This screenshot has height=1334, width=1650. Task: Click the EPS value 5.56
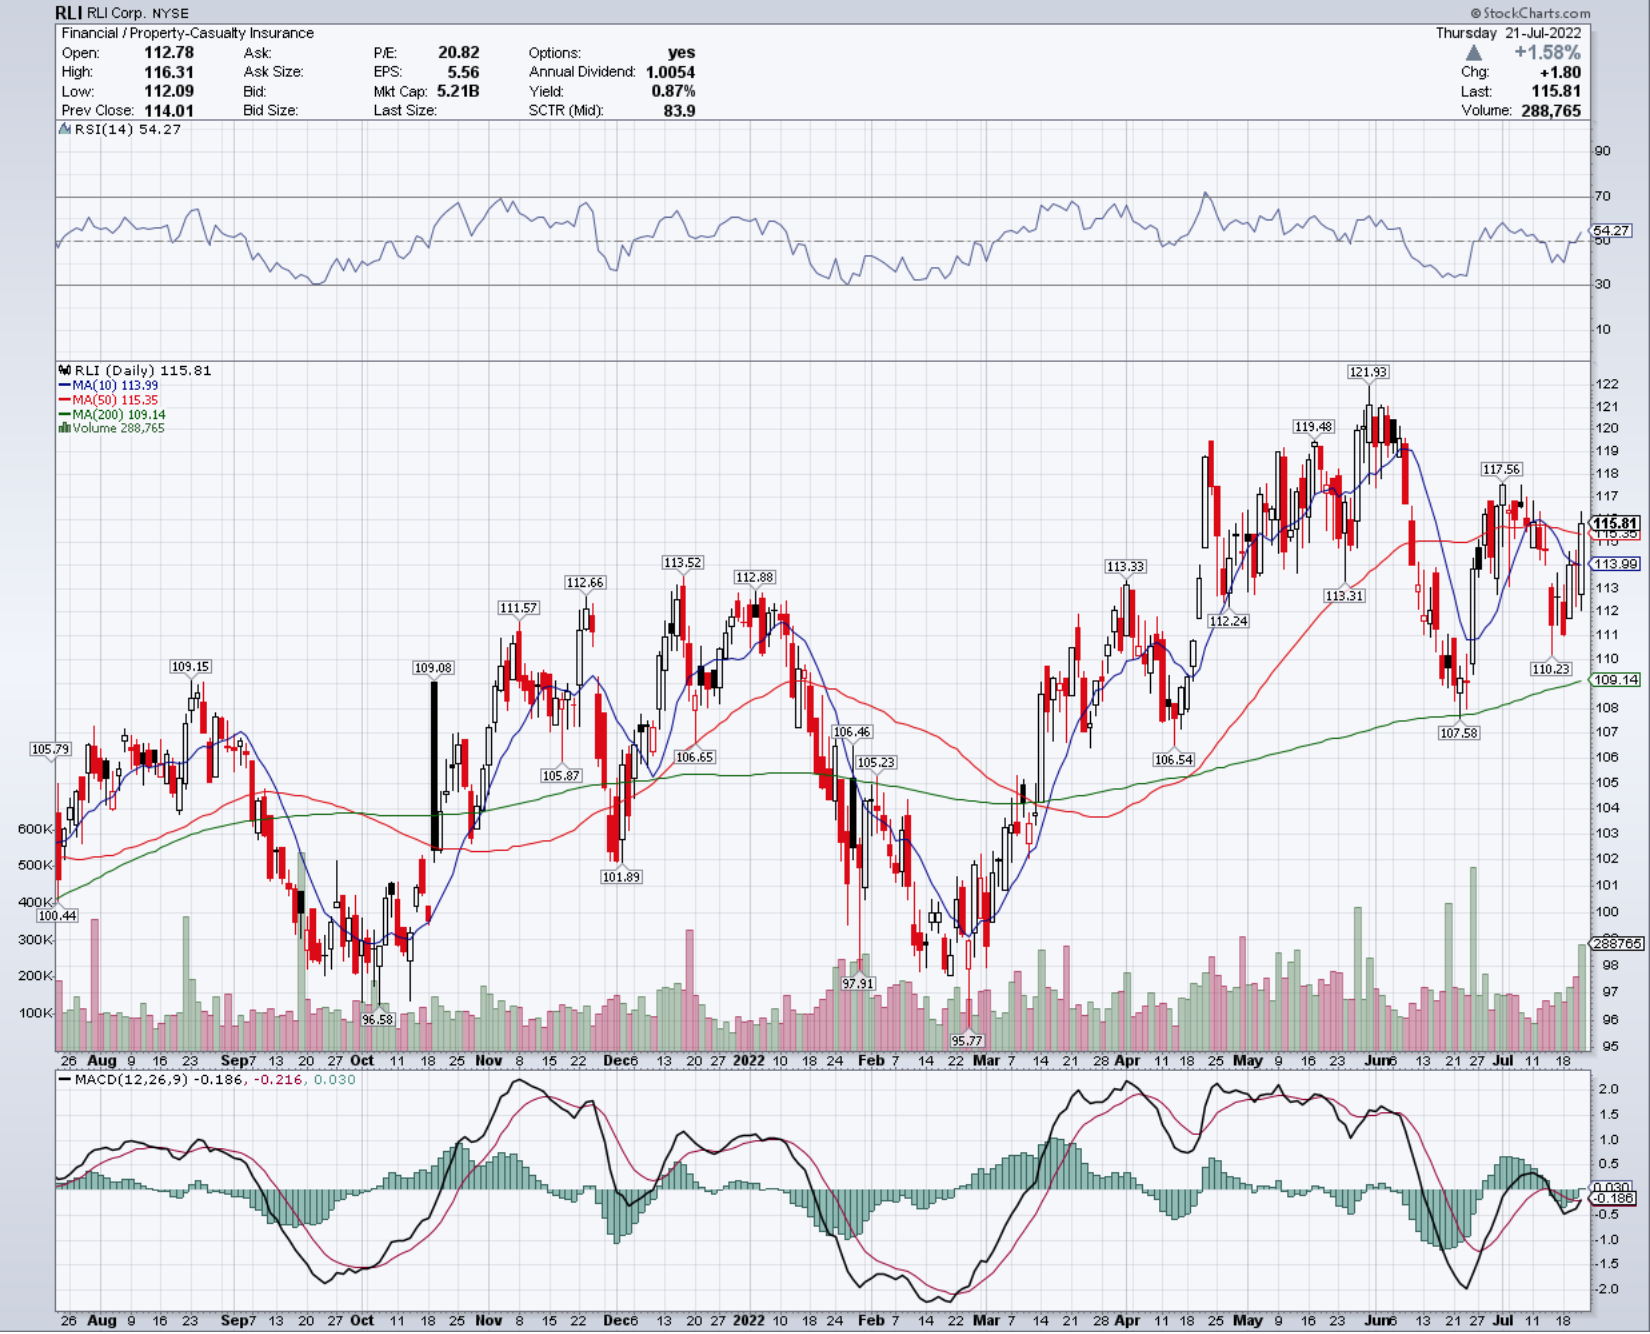pyautogui.click(x=464, y=72)
